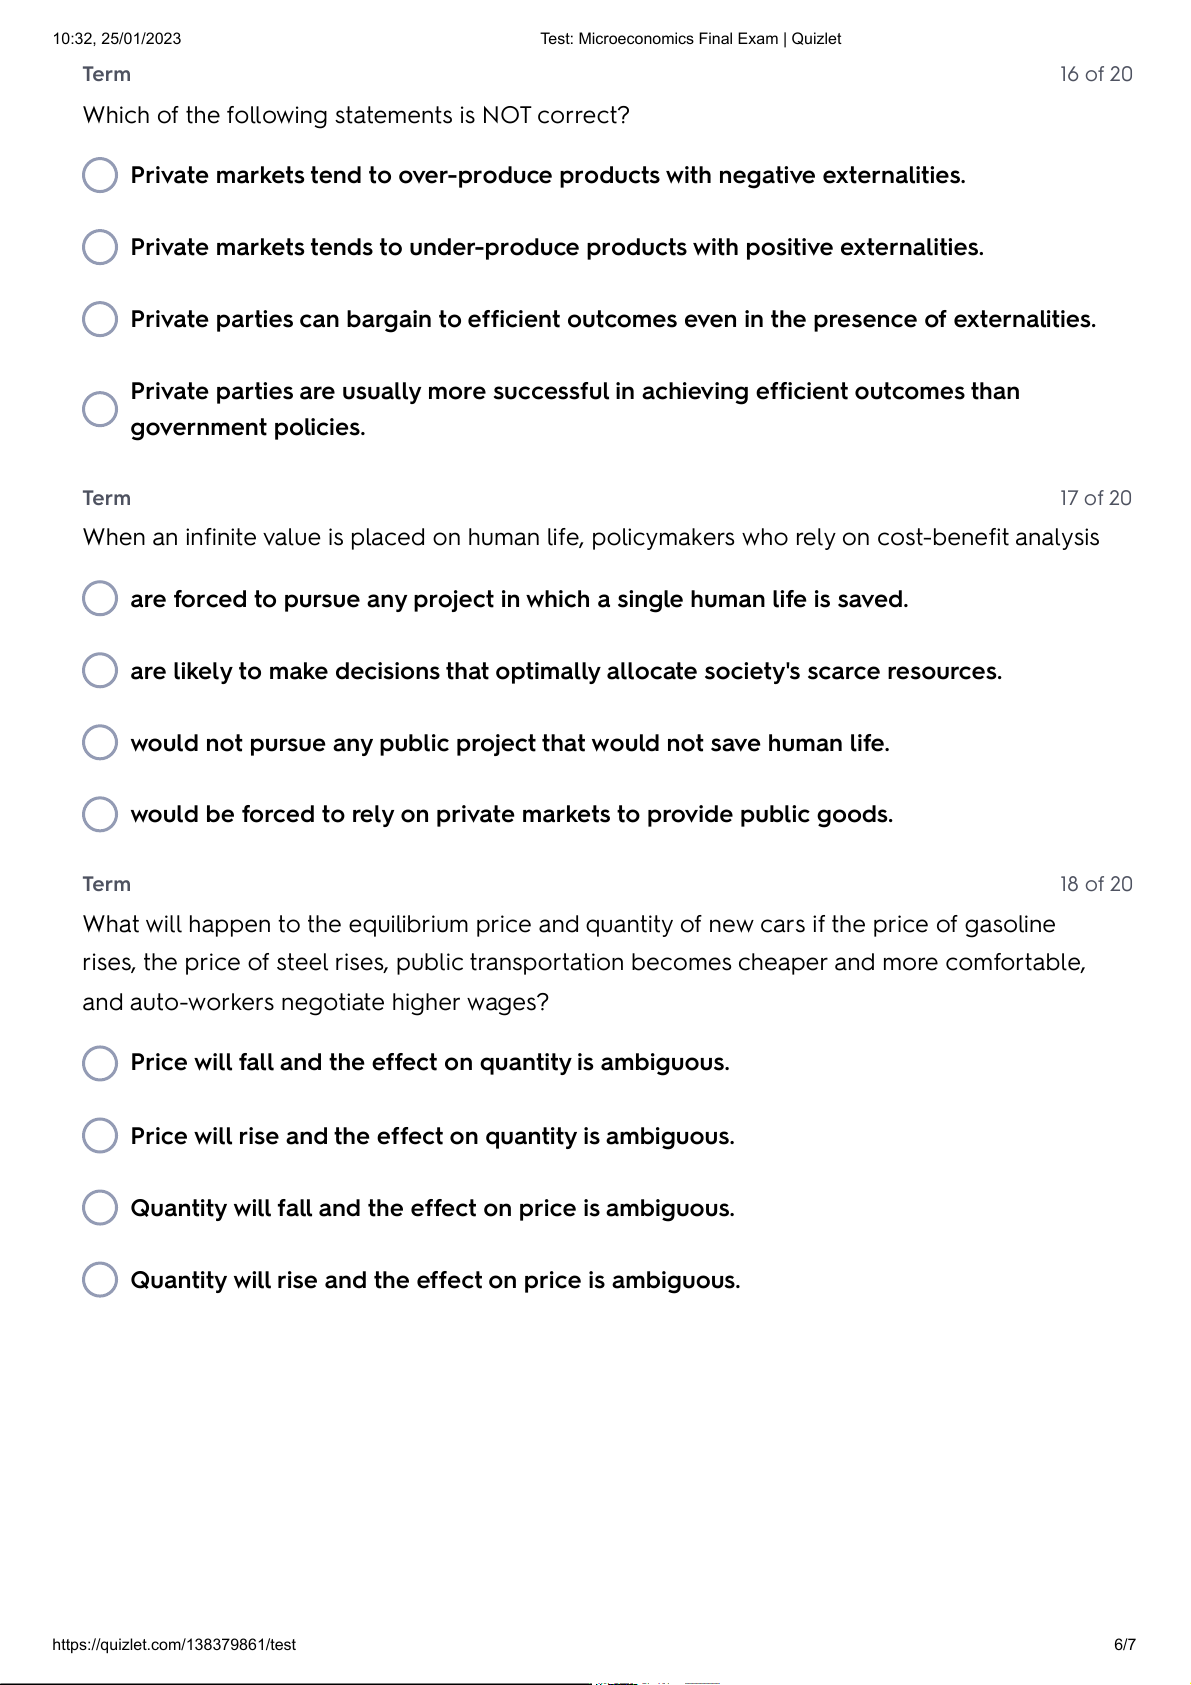Click the quizlet.com test URL in footer

click(x=174, y=1644)
